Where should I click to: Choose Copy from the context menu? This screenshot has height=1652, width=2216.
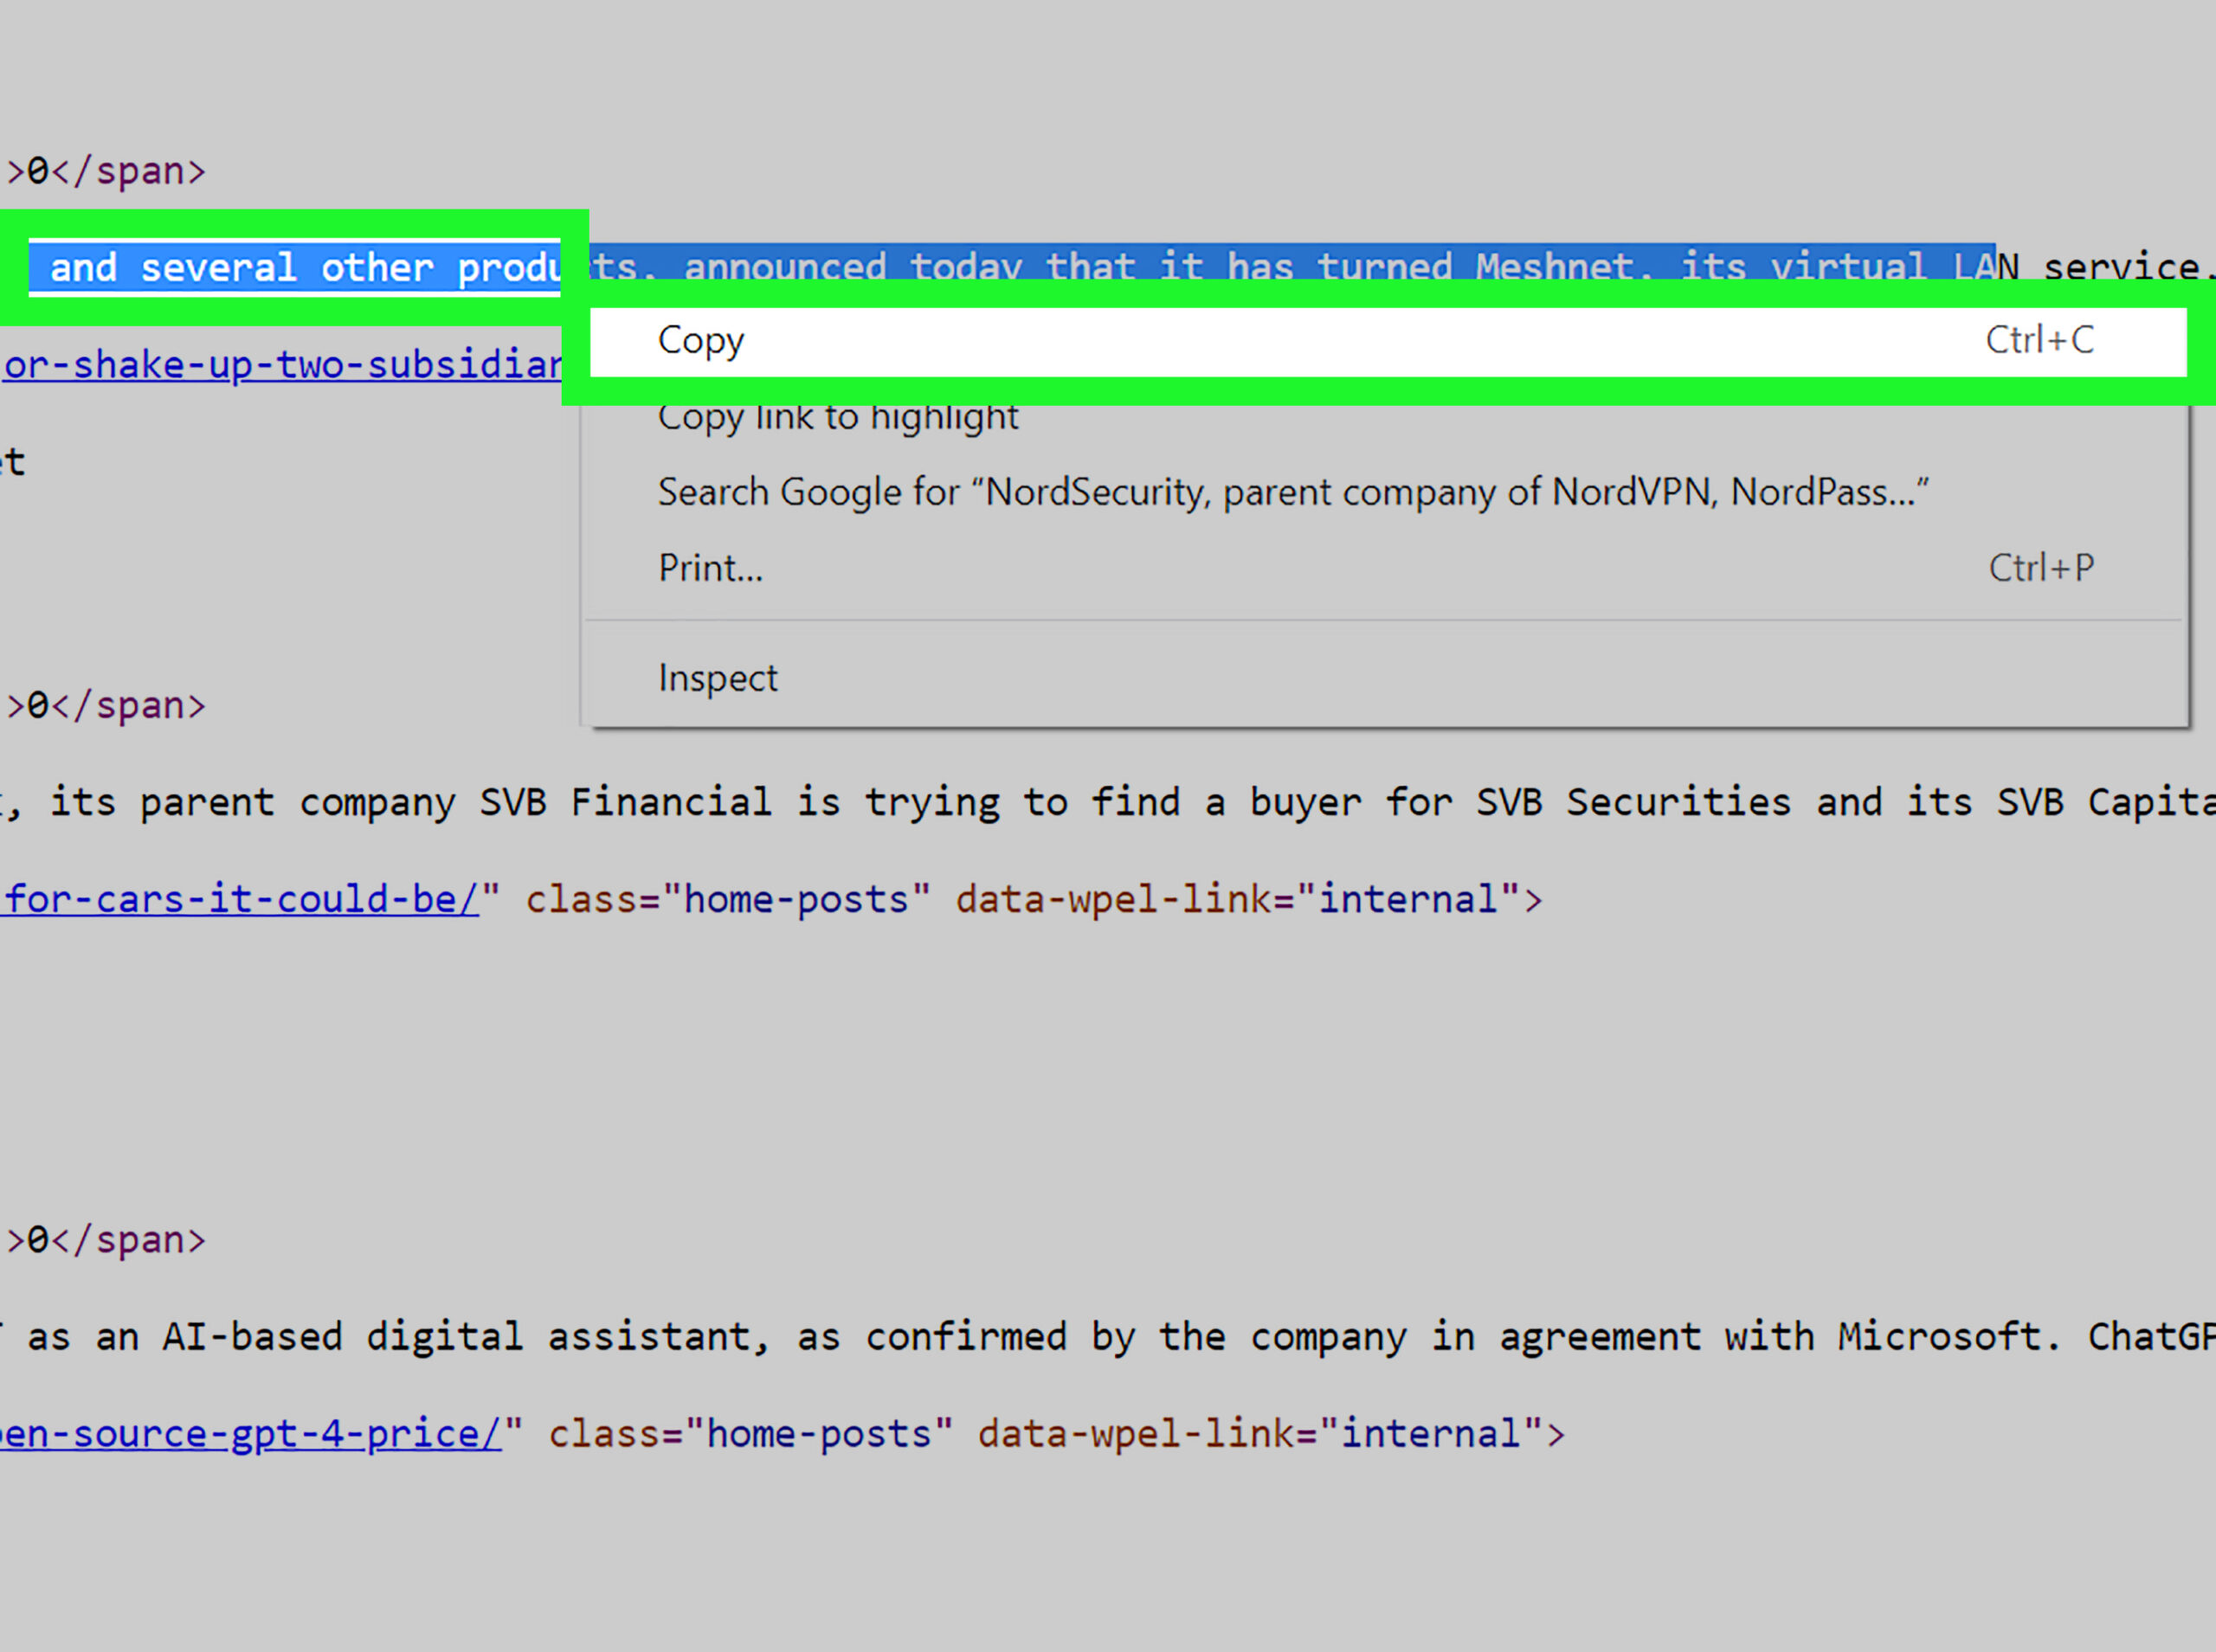pos(700,341)
